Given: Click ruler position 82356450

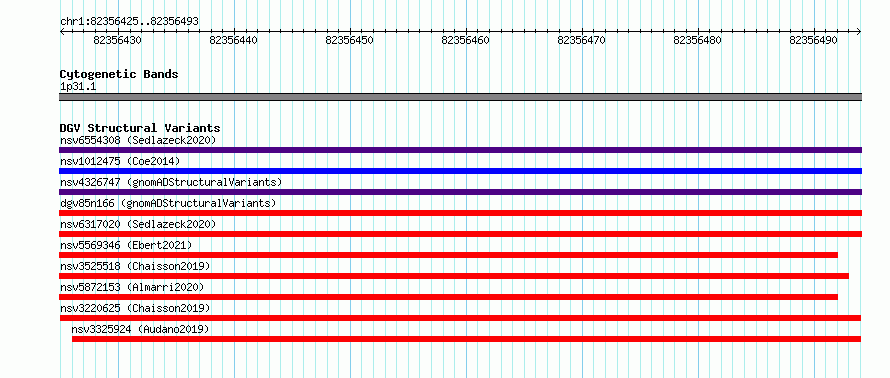Looking at the screenshot, I should coord(349,40).
